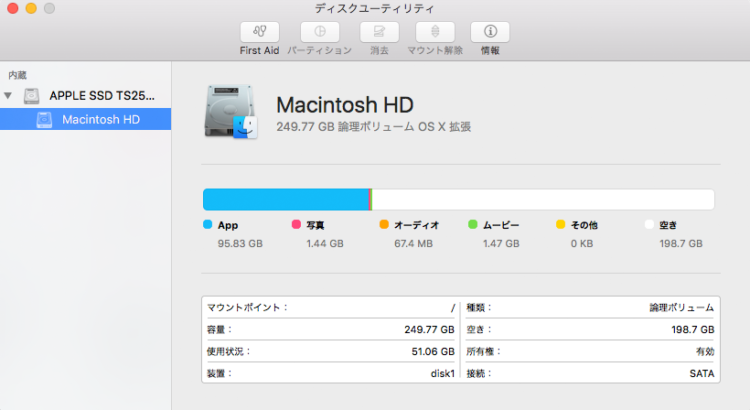Click the 1.47 GB ムービー value
This screenshot has width=750, height=410.
pos(501,244)
